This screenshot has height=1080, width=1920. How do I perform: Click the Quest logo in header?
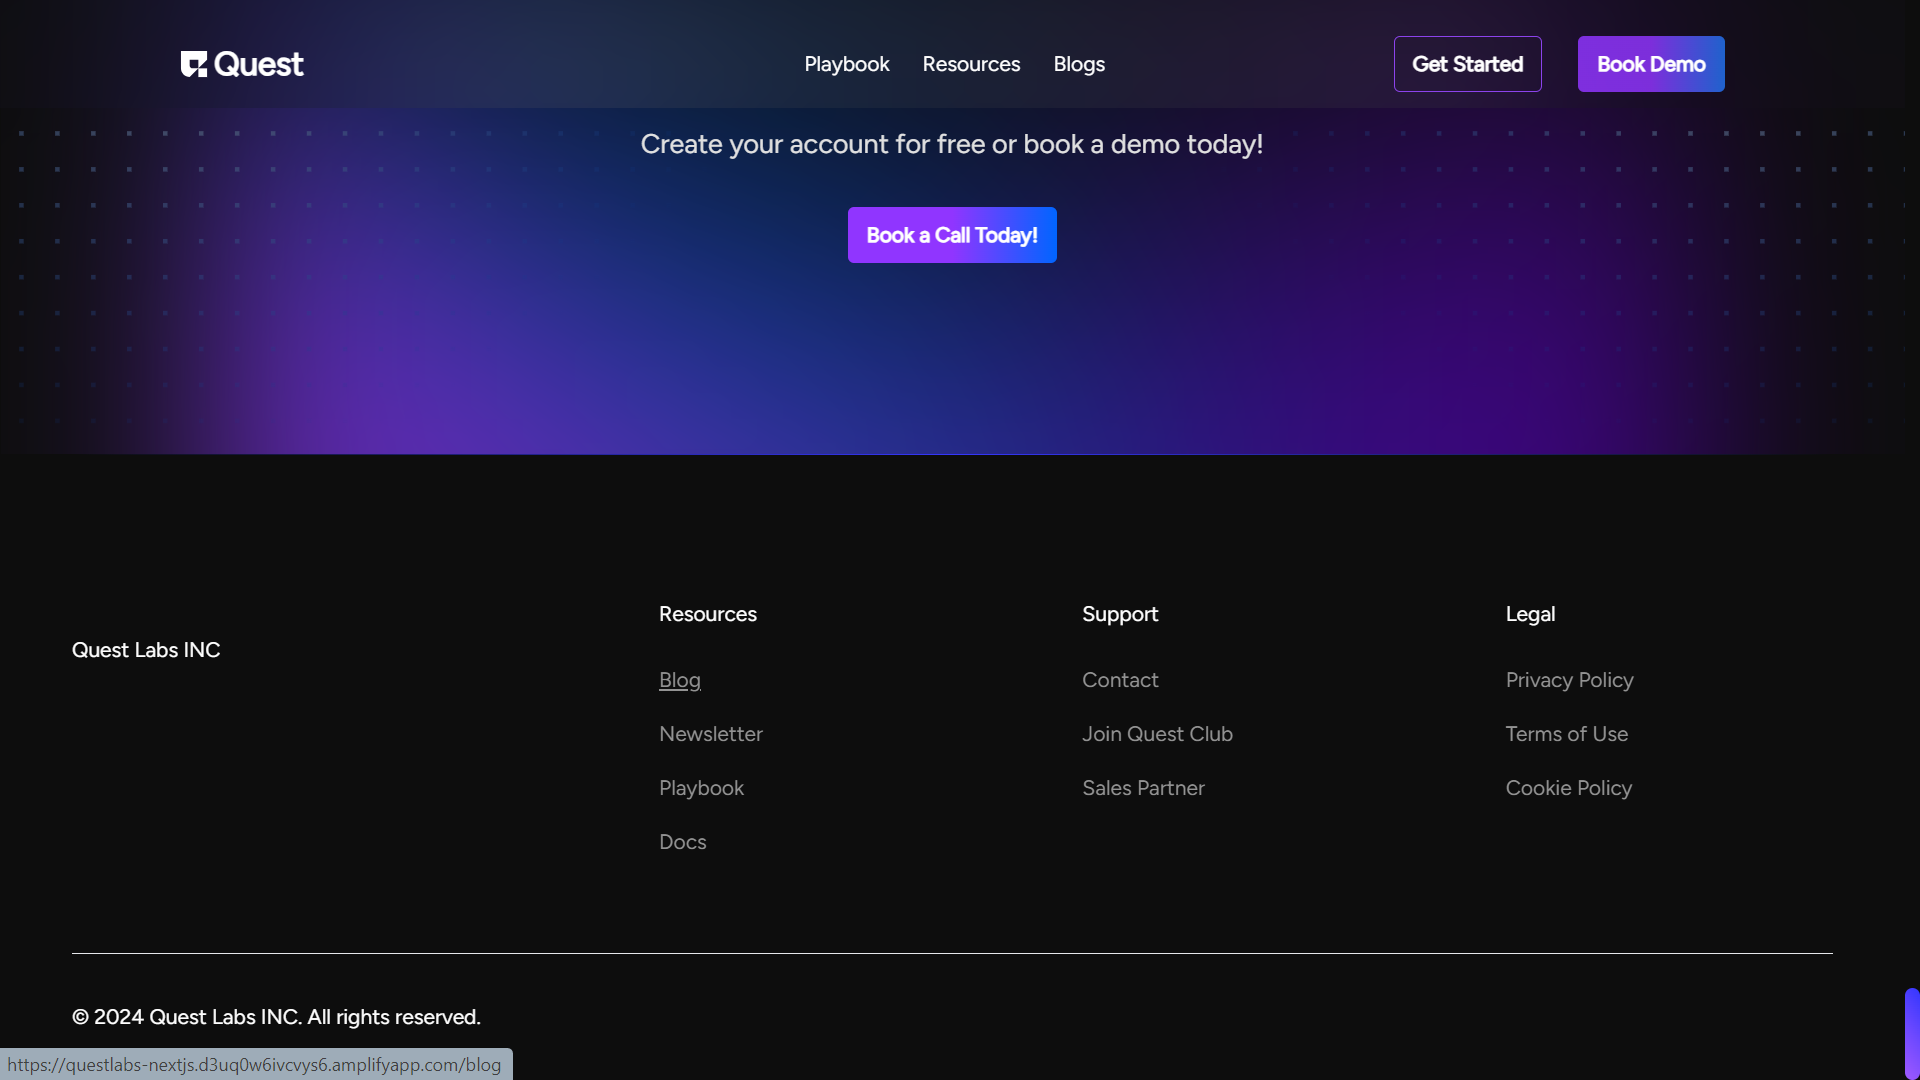[x=242, y=64]
